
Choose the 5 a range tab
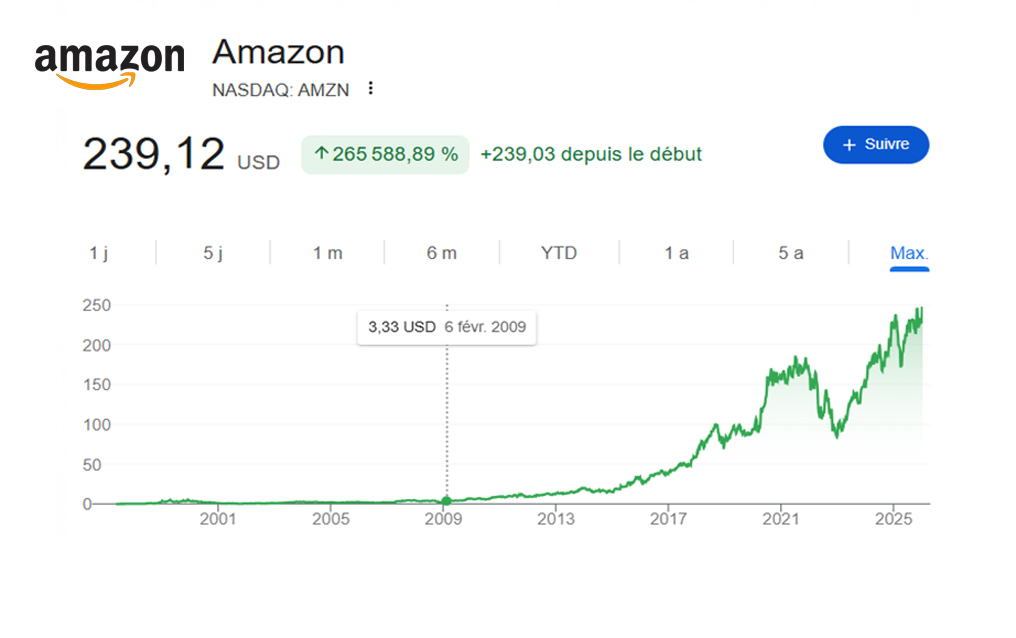point(790,253)
